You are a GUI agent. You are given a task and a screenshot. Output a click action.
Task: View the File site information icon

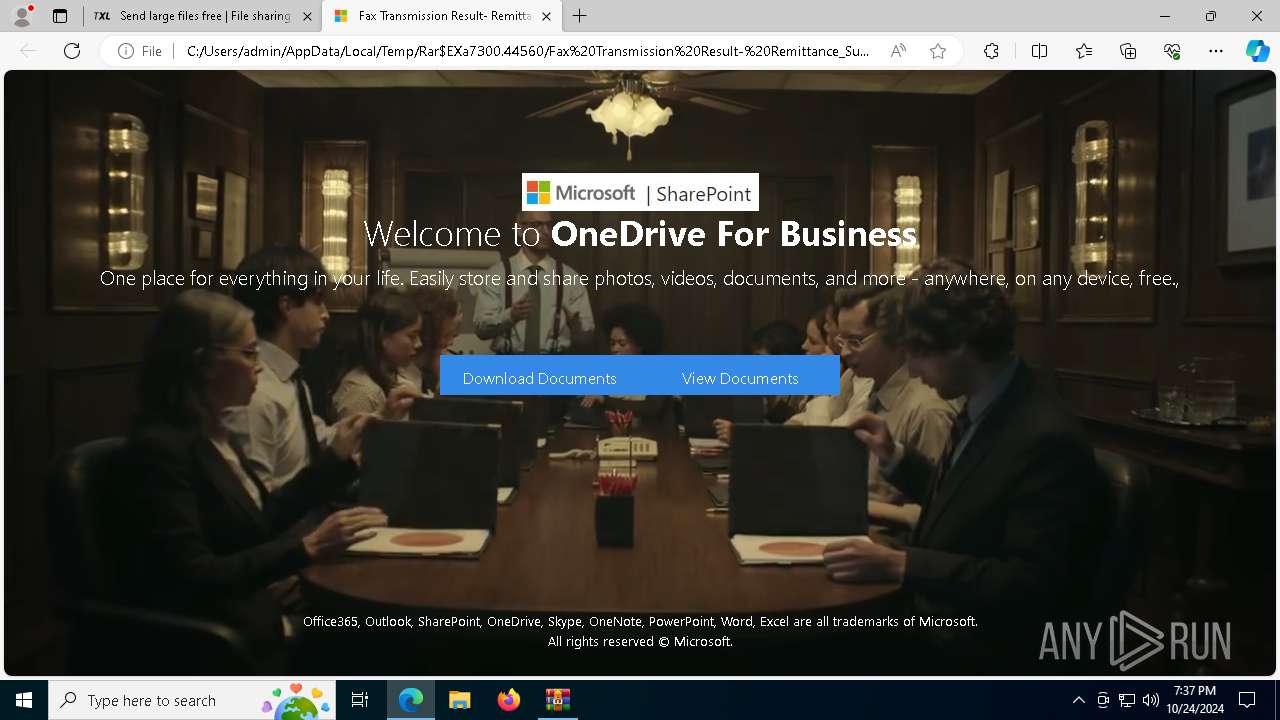click(140, 51)
